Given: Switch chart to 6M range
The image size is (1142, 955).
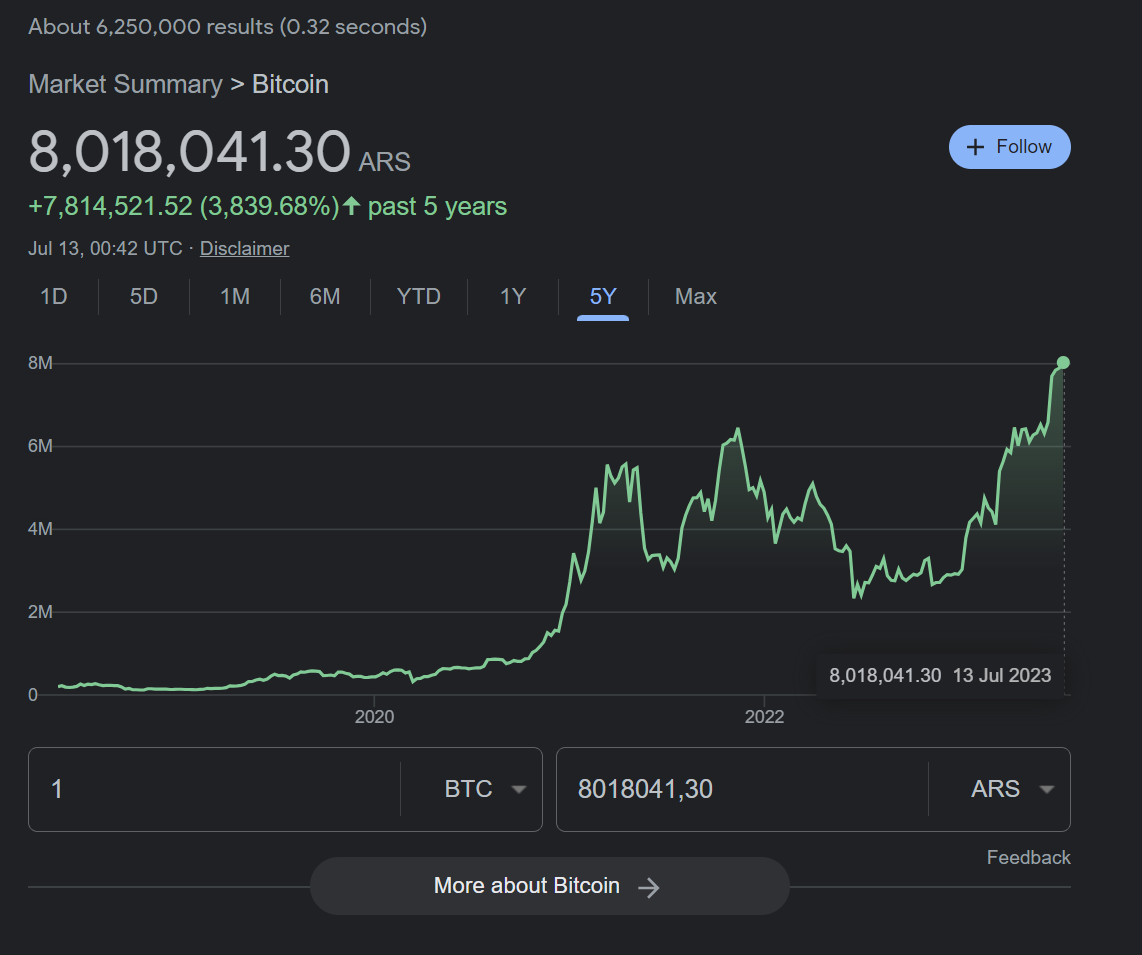Looking at the screenshot, I should tap(325, 297).
